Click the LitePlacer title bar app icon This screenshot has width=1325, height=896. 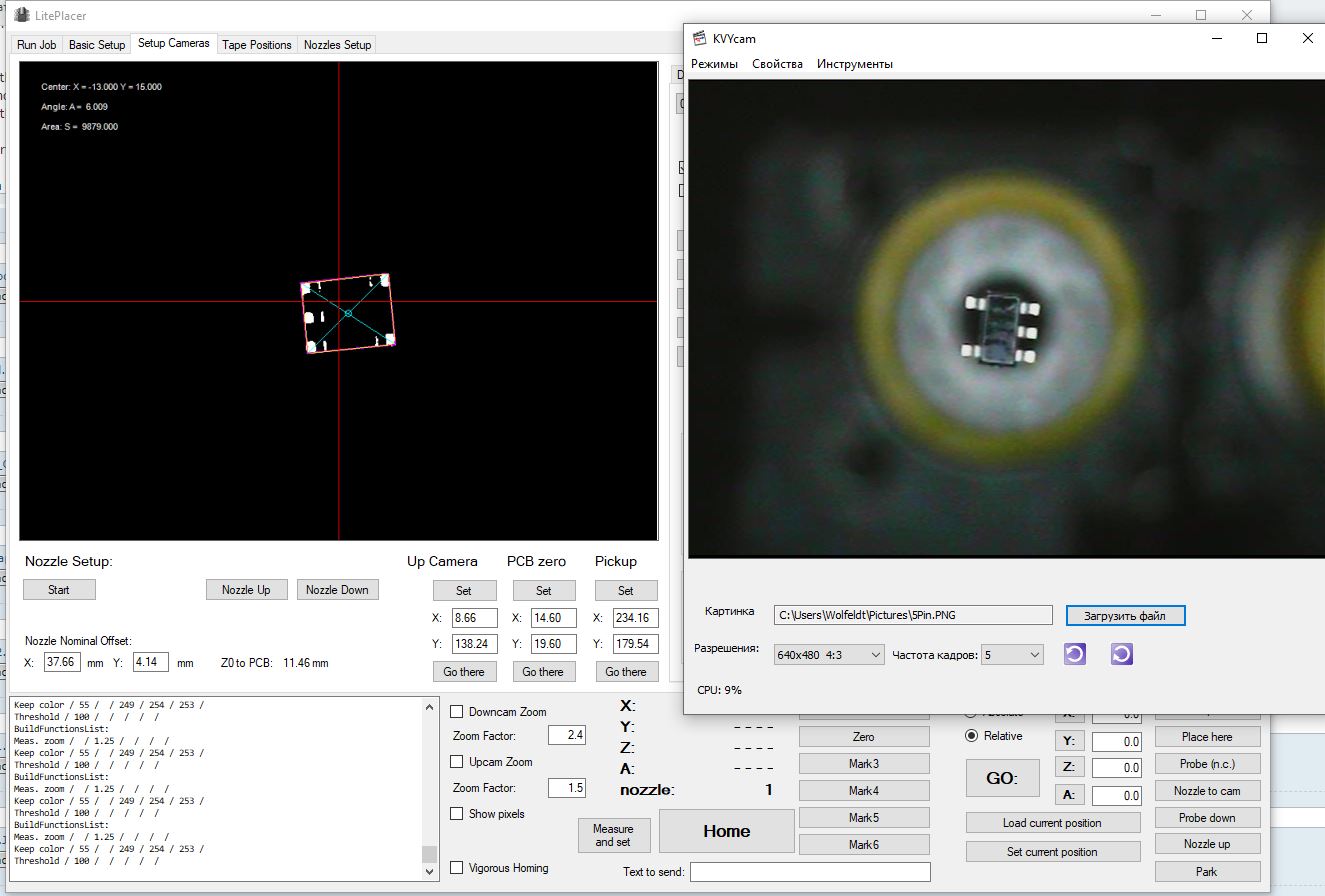pyautogui.click(x=22, y=17)
